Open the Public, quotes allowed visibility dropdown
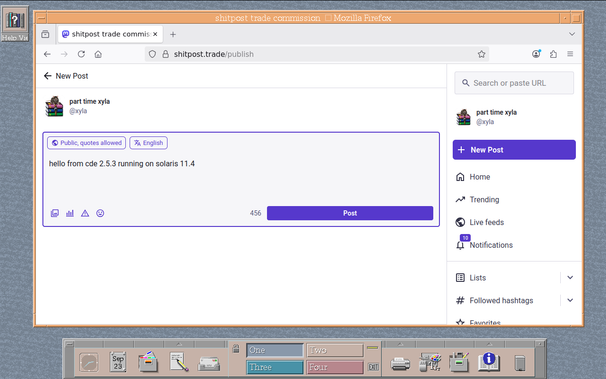This screenshot has height=379, width=606. coord(87,143)
